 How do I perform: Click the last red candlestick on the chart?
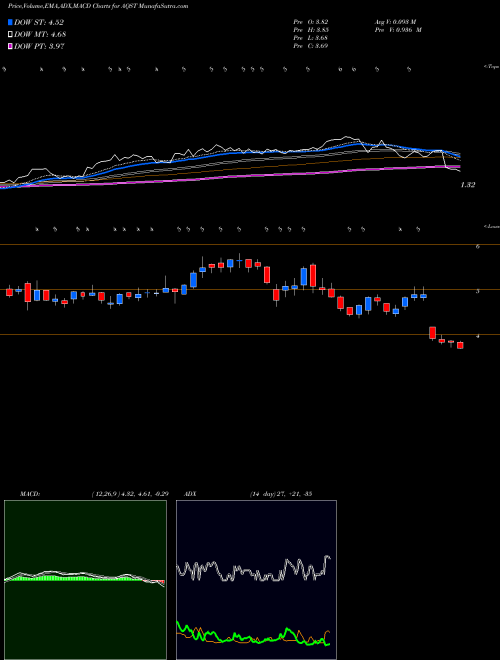click(x=460, y=345)
